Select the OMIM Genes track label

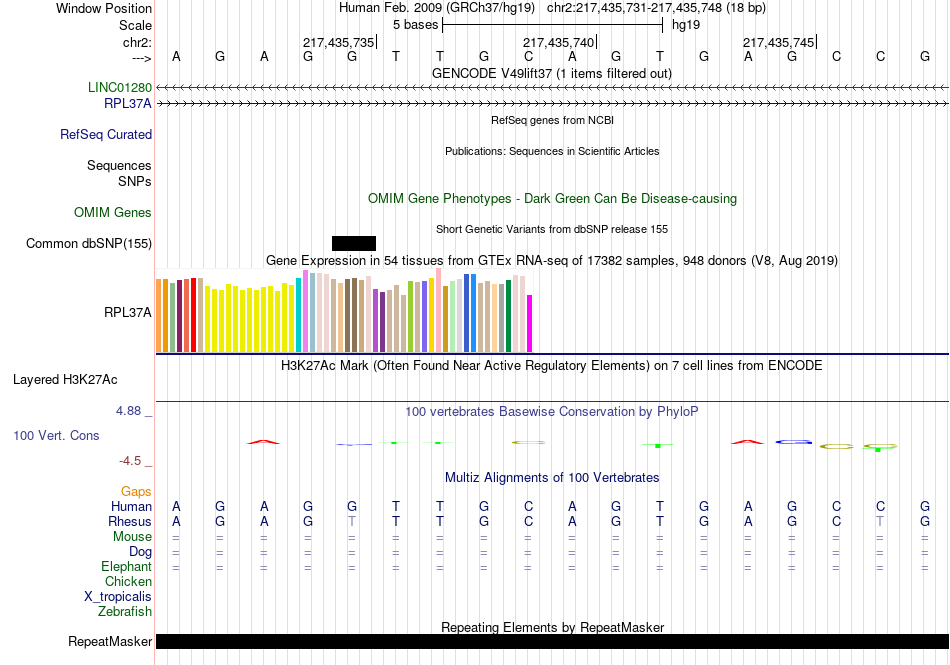113,213
